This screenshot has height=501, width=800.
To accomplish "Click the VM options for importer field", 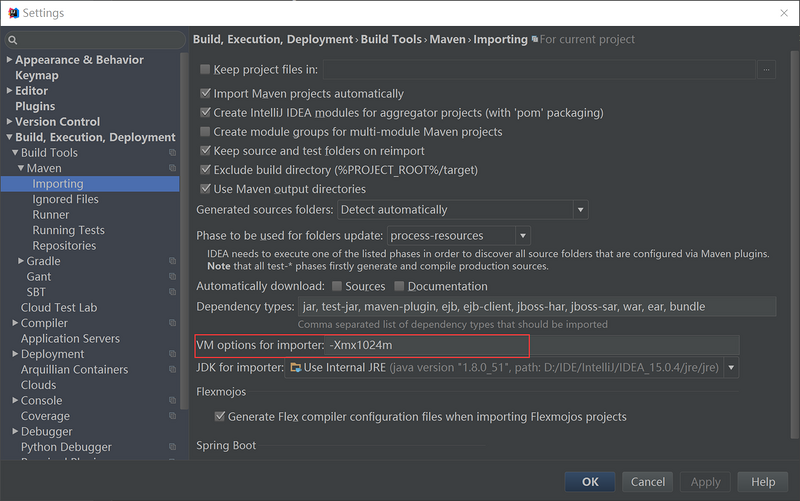I will point(530,345).
